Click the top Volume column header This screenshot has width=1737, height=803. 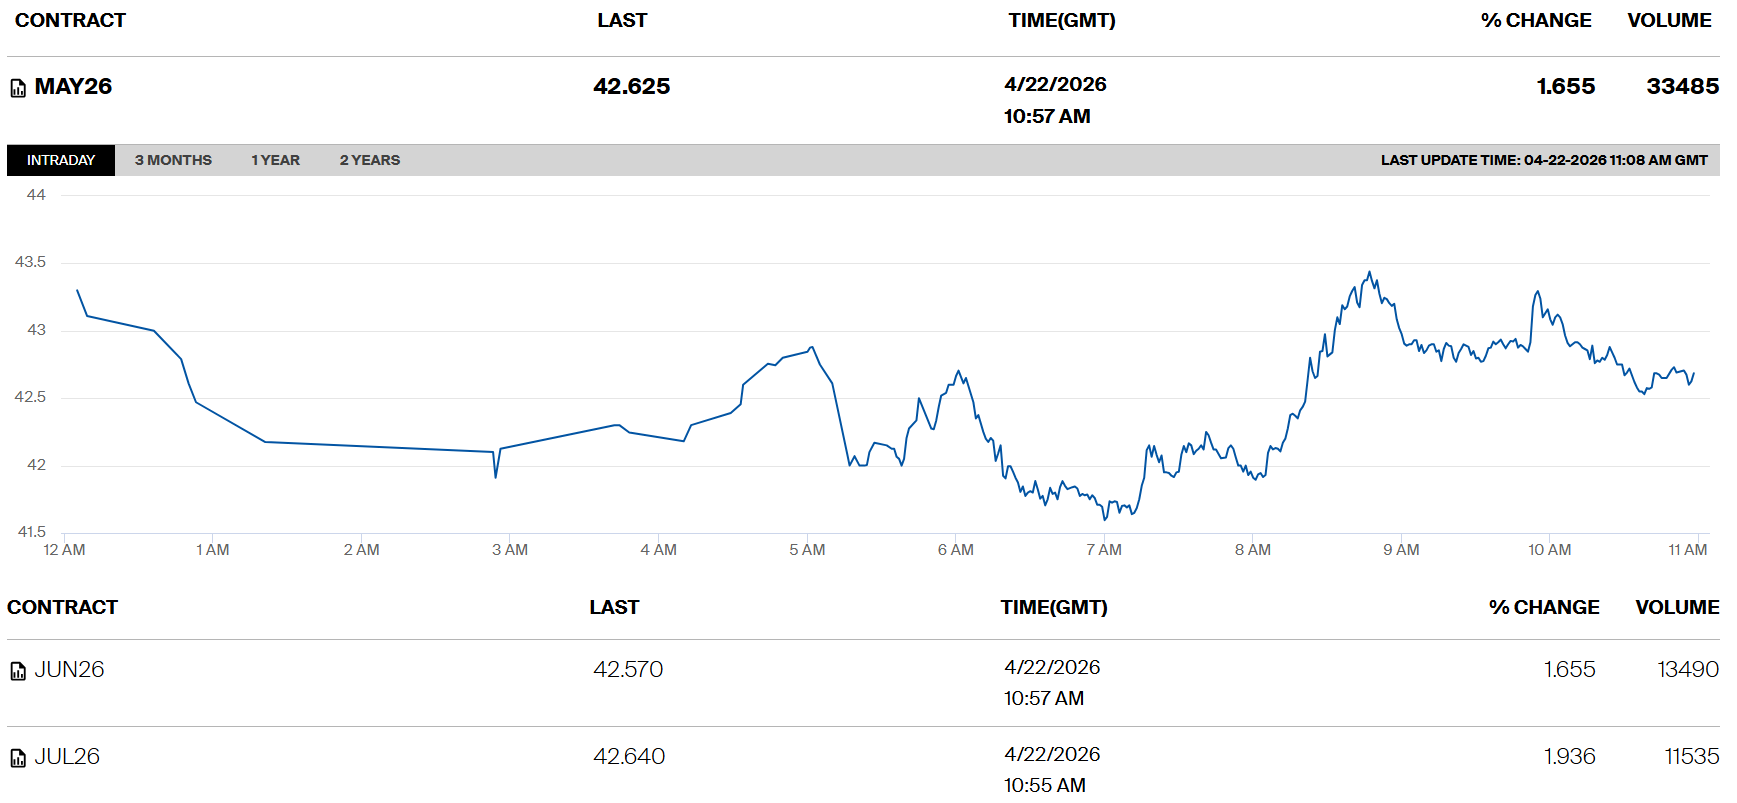pos(1669,21)
